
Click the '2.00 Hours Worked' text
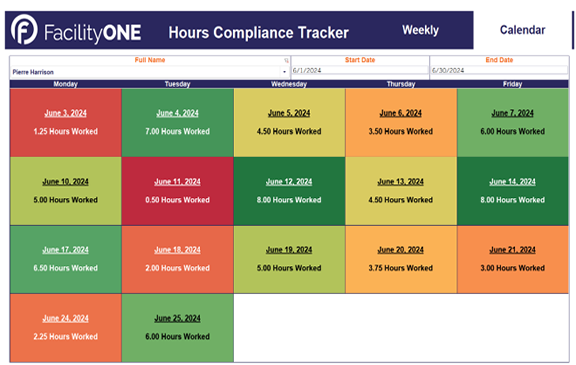pos(177,268)
